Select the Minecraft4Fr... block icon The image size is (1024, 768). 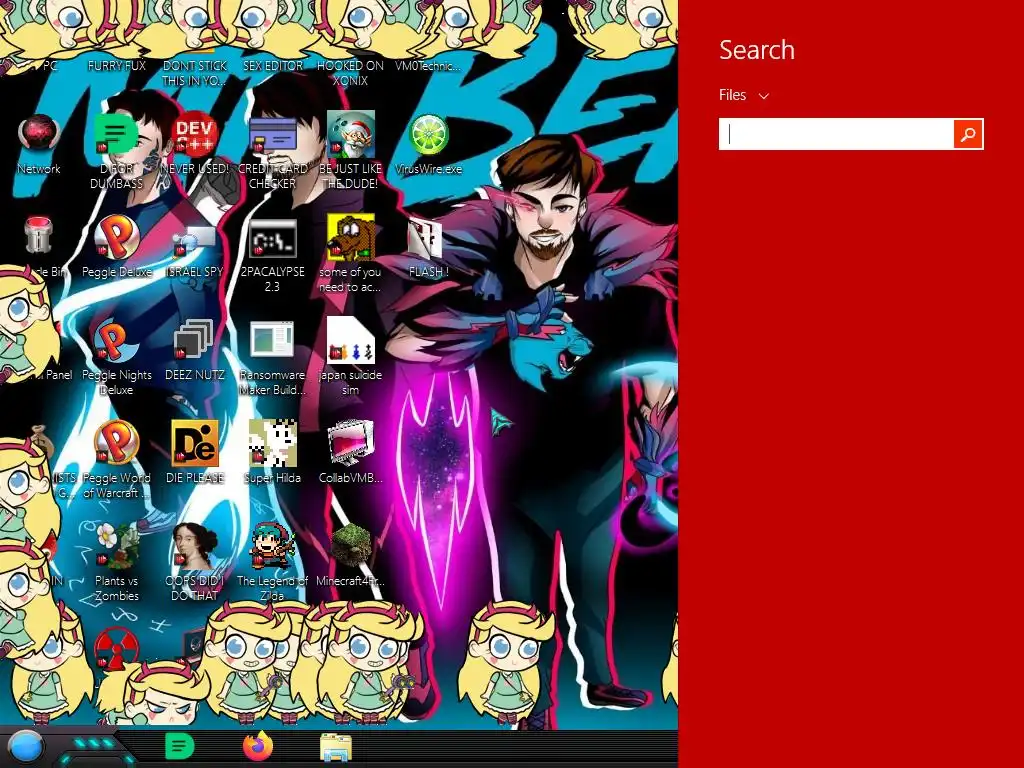click(351, 546)
